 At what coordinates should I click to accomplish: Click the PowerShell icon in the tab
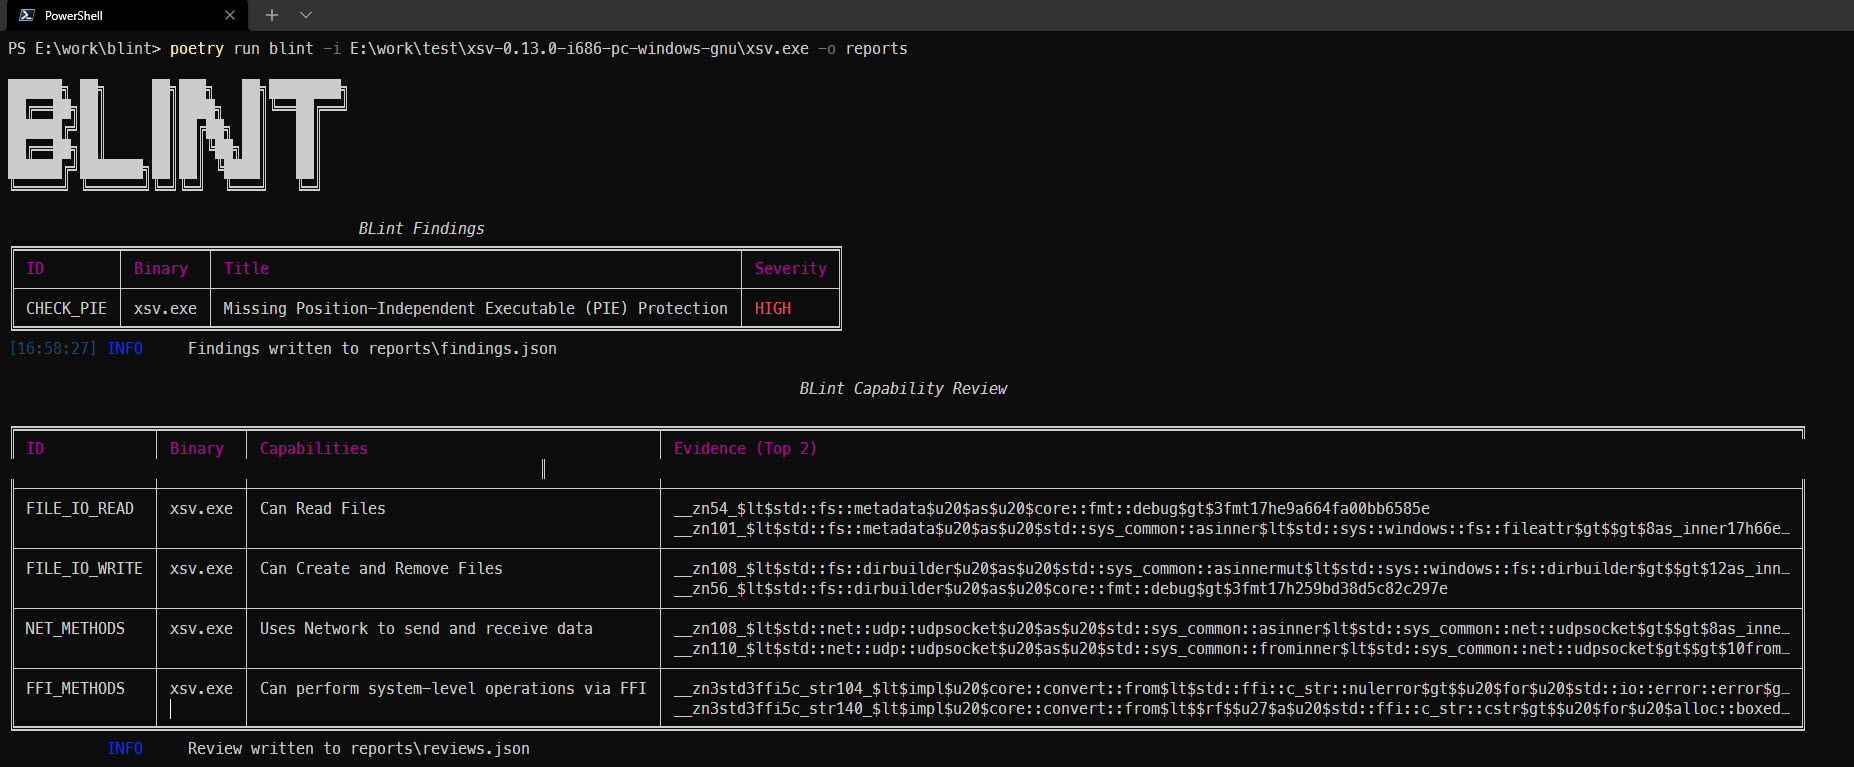click(27, 15)
